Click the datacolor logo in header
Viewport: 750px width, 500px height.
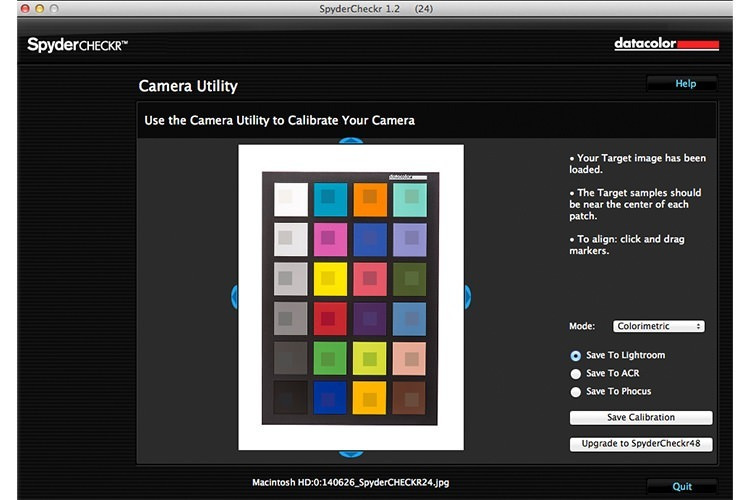[x=666, y=44]
